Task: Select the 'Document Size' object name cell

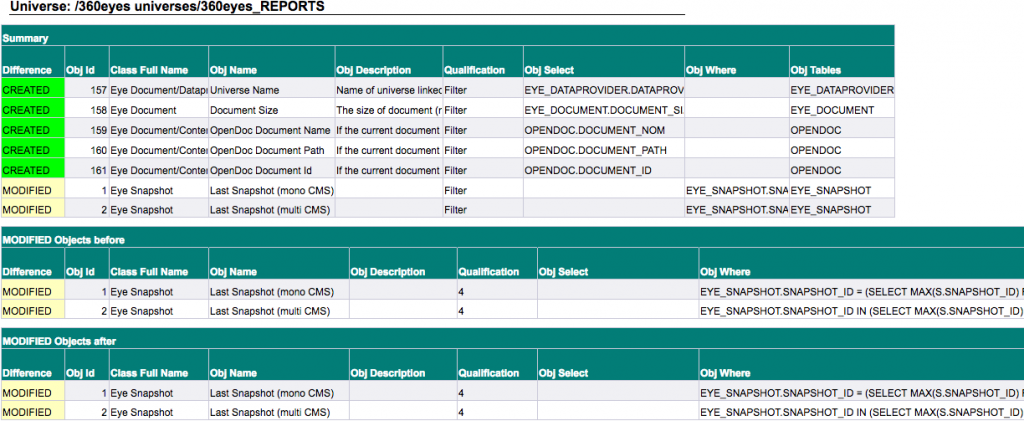Action: pos(270,110)
